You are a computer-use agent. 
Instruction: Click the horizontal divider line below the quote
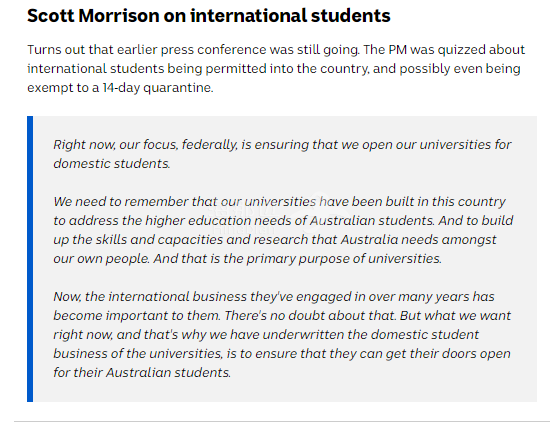(282, 421)
